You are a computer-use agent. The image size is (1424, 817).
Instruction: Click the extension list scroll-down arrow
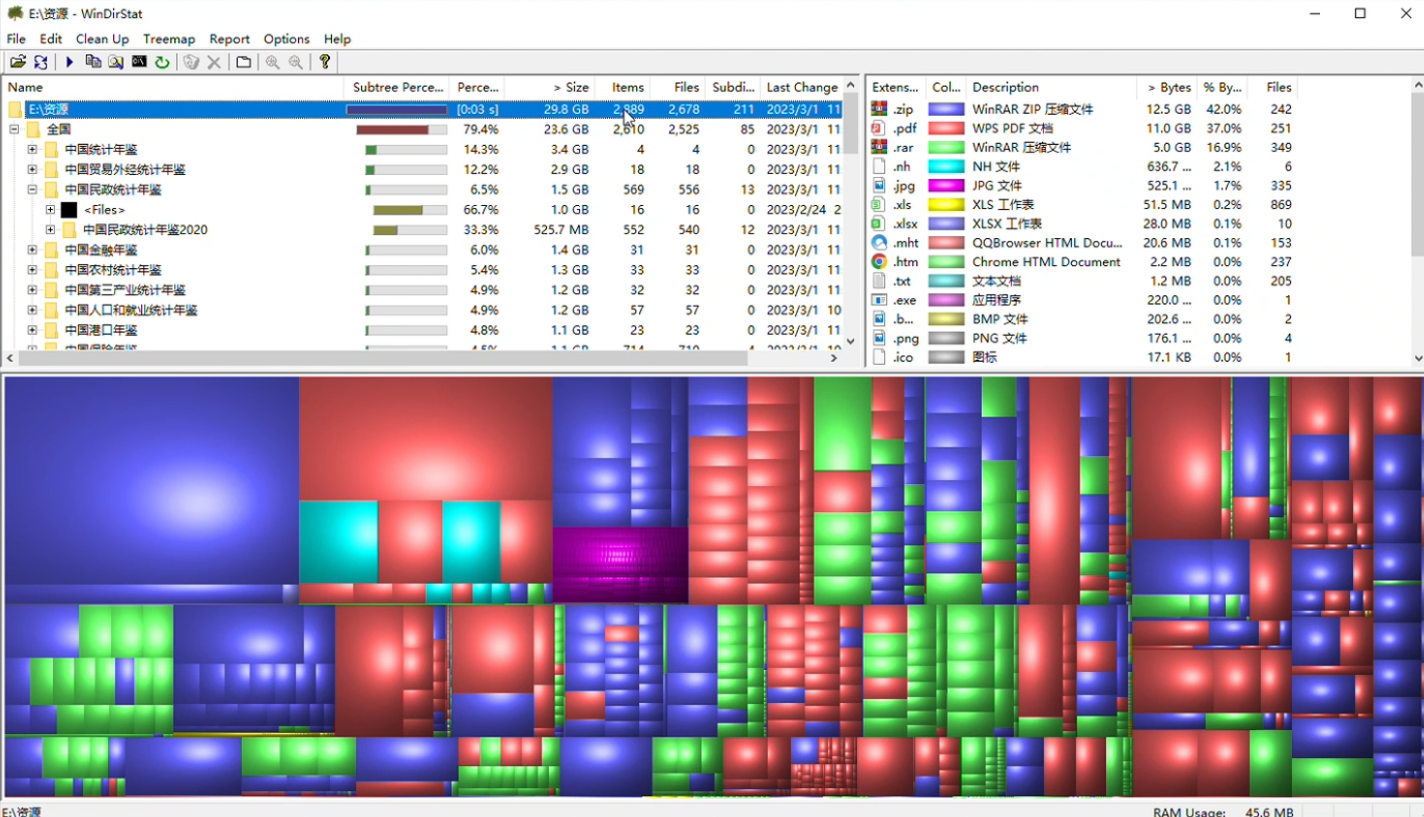click(1417, 358)
